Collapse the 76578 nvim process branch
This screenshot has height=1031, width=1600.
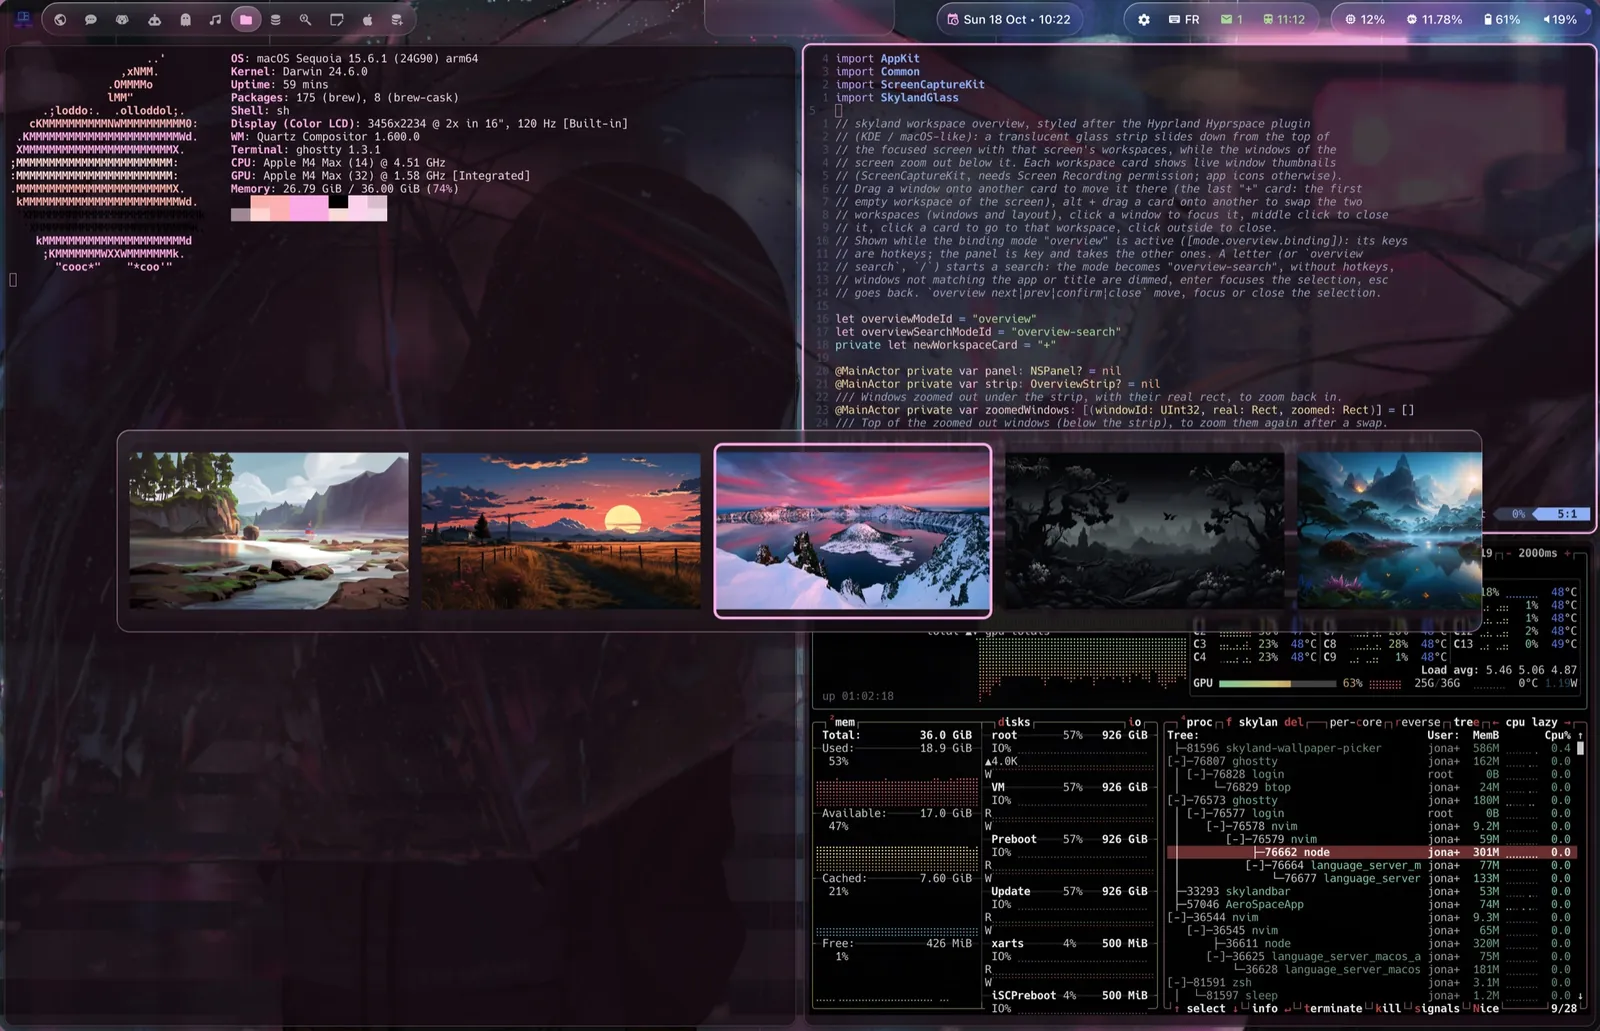pos(1218,826)
